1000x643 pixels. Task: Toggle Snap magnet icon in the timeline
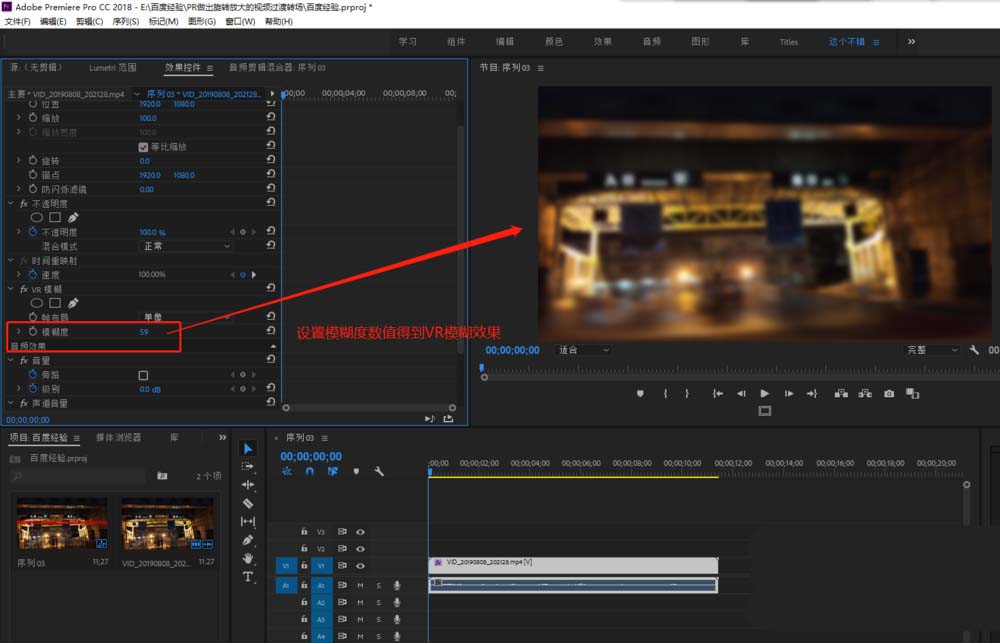pos(310,471)
